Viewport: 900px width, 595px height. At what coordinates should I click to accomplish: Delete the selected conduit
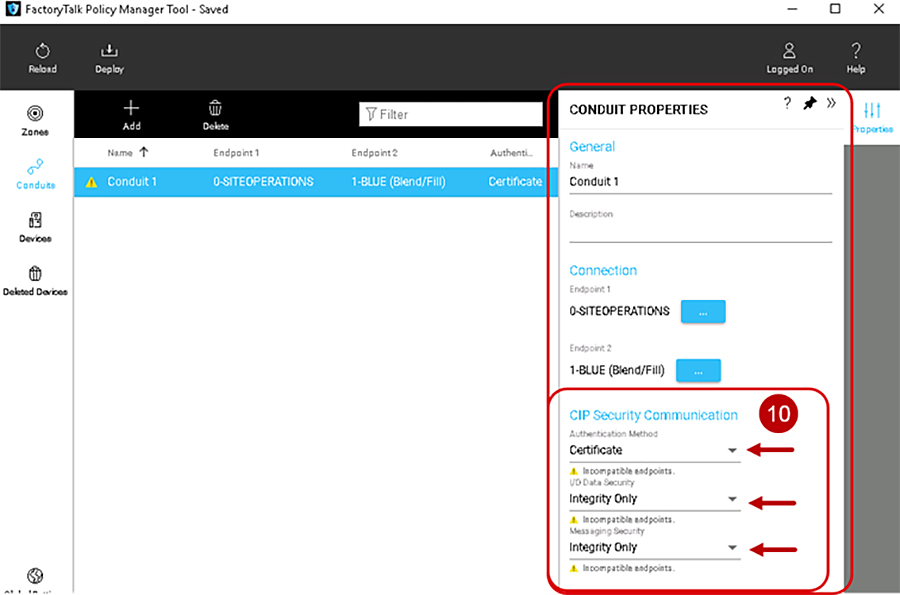(x=215, y=115)
